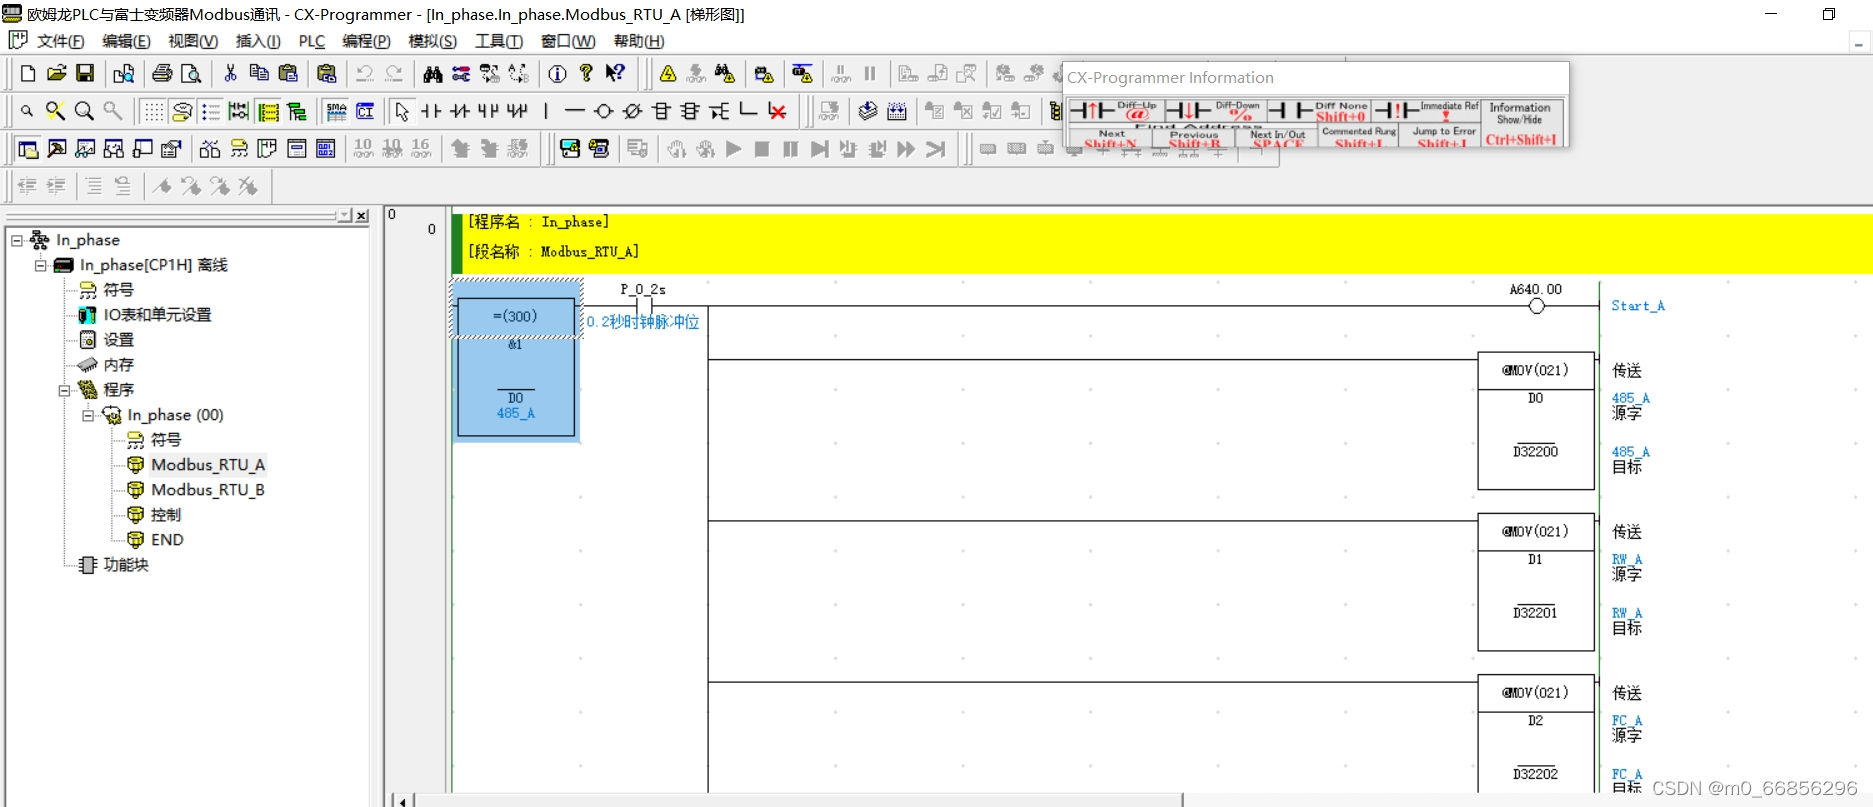Paste with the clipboard icon
The height and width of the screenshot is (807, 1873).
(x=288, y=73)
